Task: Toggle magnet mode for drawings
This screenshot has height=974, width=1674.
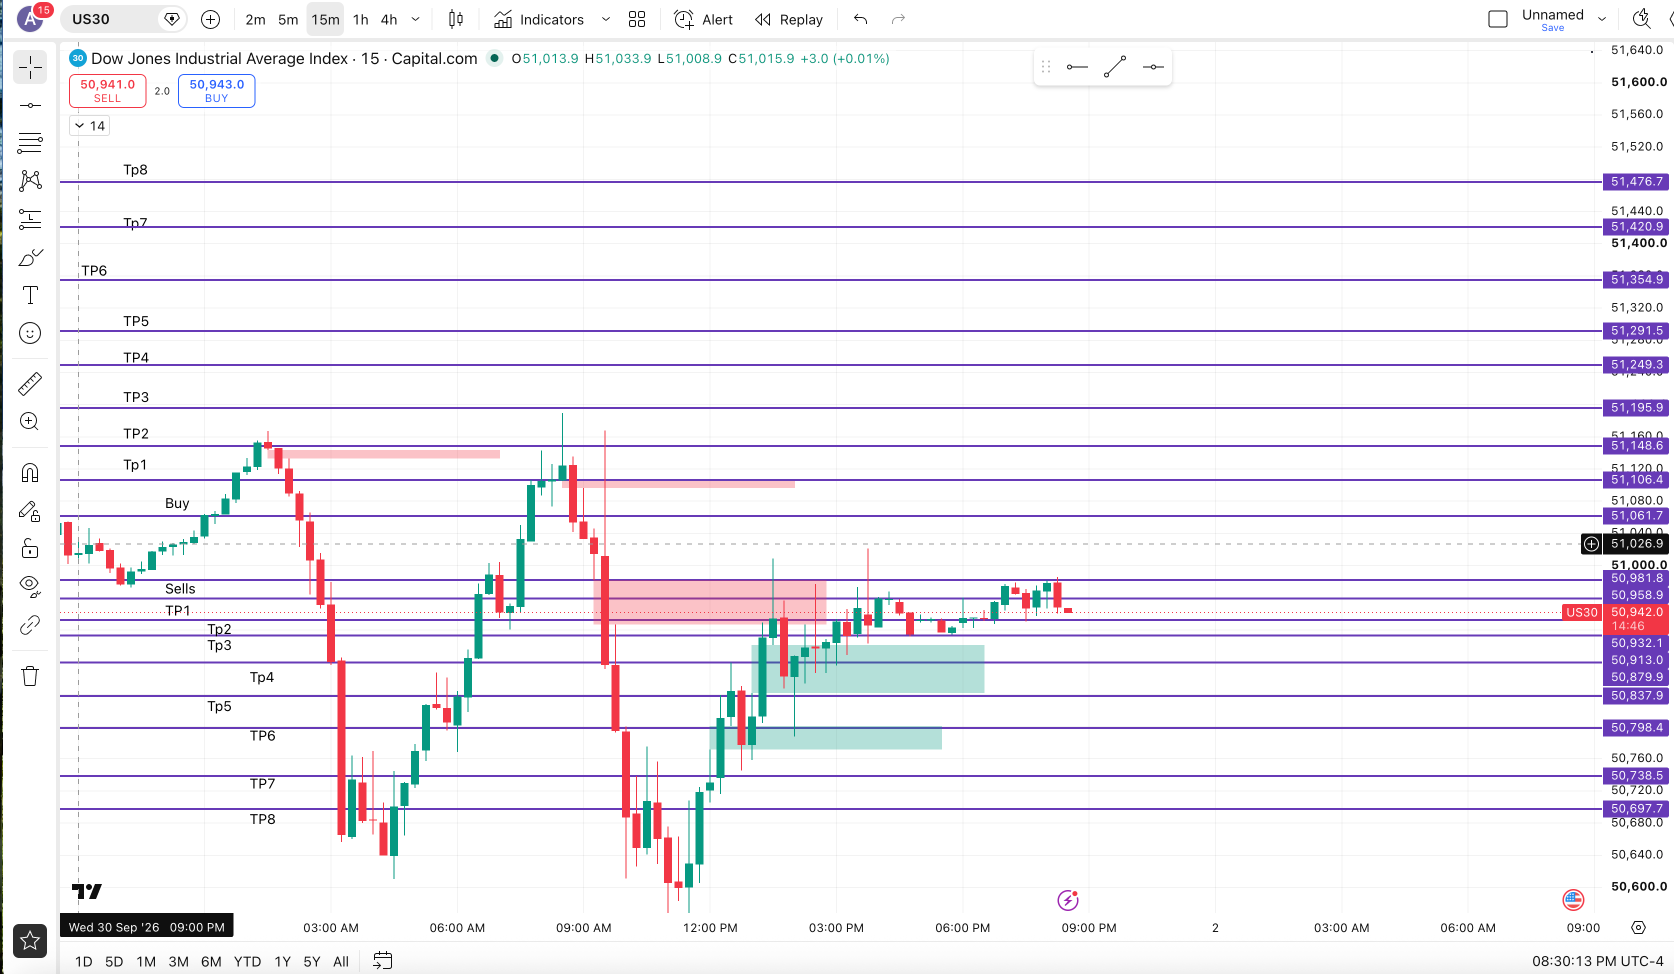Action: pyautogui.click(x=30, y=472)
